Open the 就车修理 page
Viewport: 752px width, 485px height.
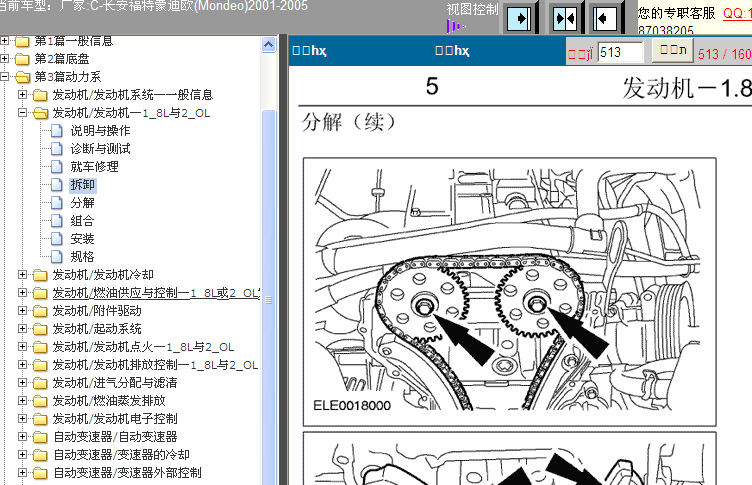pos(94,166)
